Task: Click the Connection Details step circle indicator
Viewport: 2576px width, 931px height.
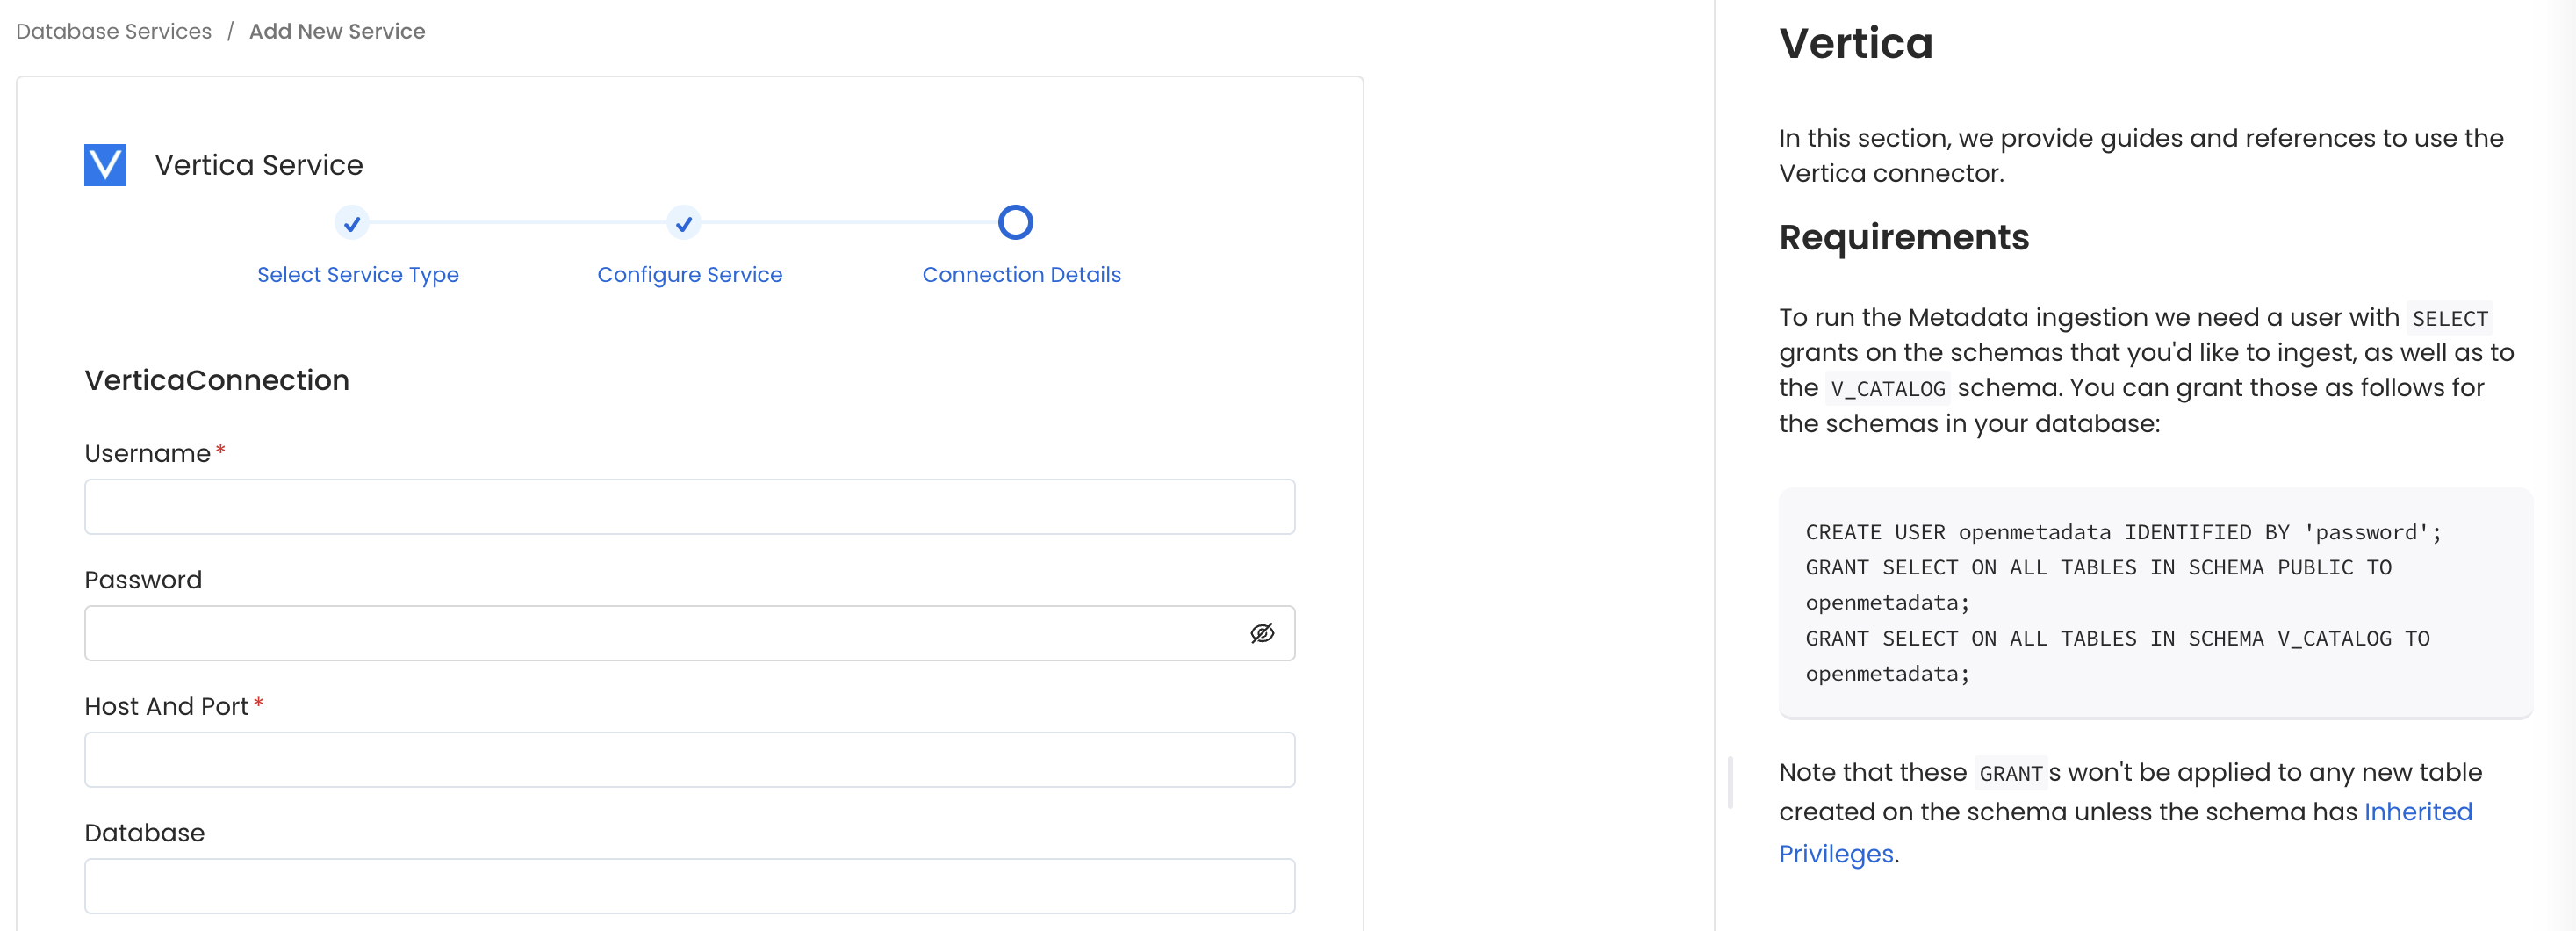Action: pyautogui.click(x=1015, y=221)
